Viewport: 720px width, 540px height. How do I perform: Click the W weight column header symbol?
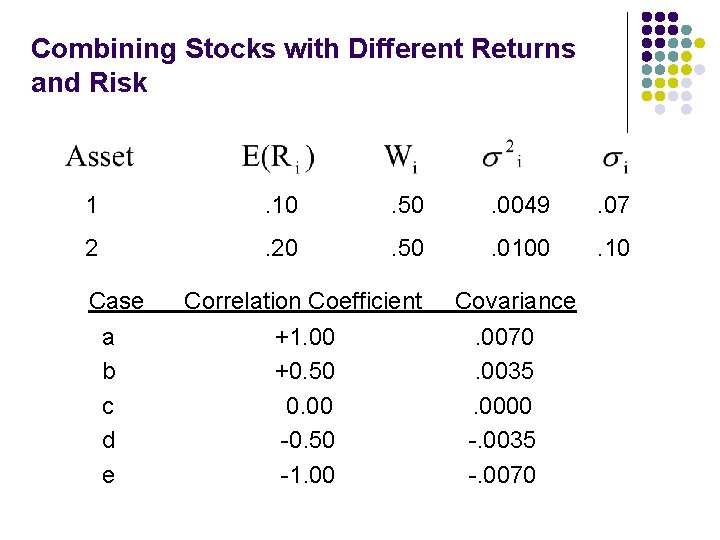coord(401,157)
